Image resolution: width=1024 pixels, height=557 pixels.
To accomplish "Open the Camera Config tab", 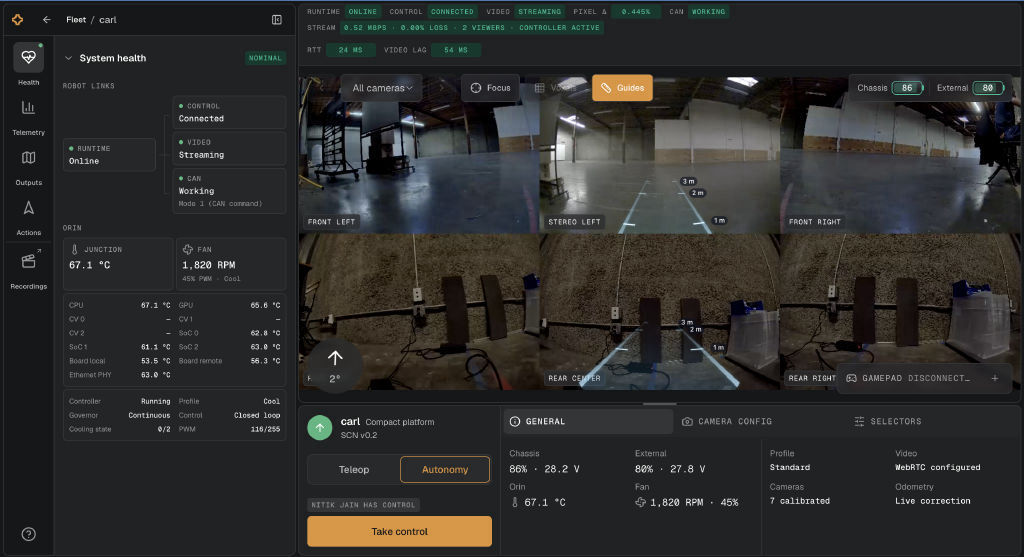I will 726,422.
